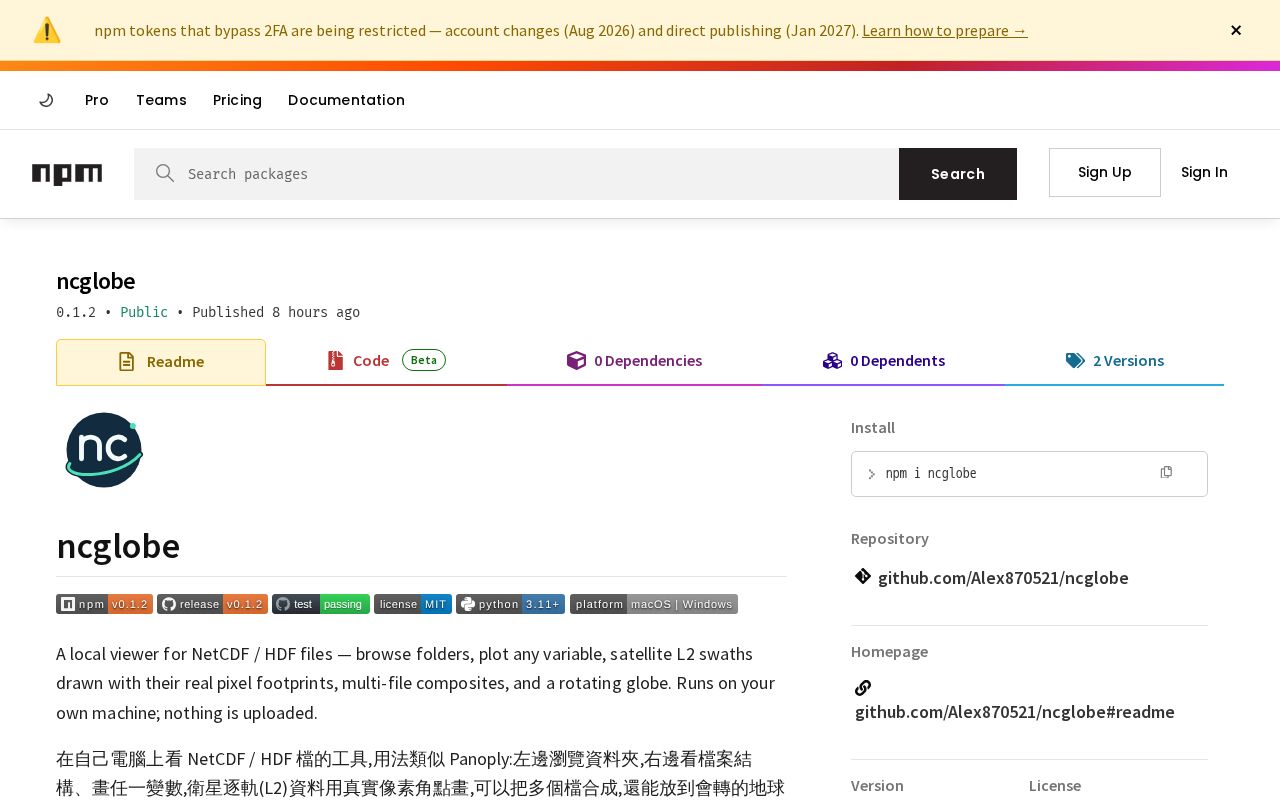Click the Published 8 hours ago text
1280x800 pixels.
click(x=276, y=312)
